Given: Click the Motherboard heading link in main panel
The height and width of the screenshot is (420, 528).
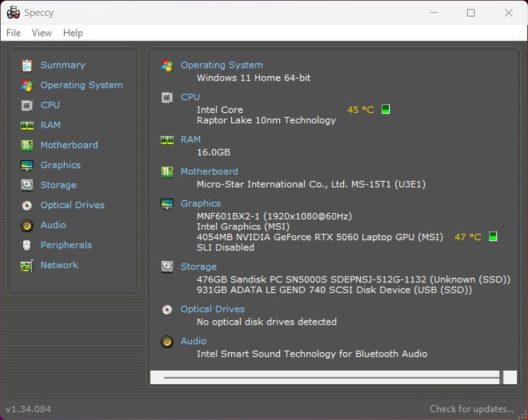Looking at the screenshot, I should (x=209, y=171).
